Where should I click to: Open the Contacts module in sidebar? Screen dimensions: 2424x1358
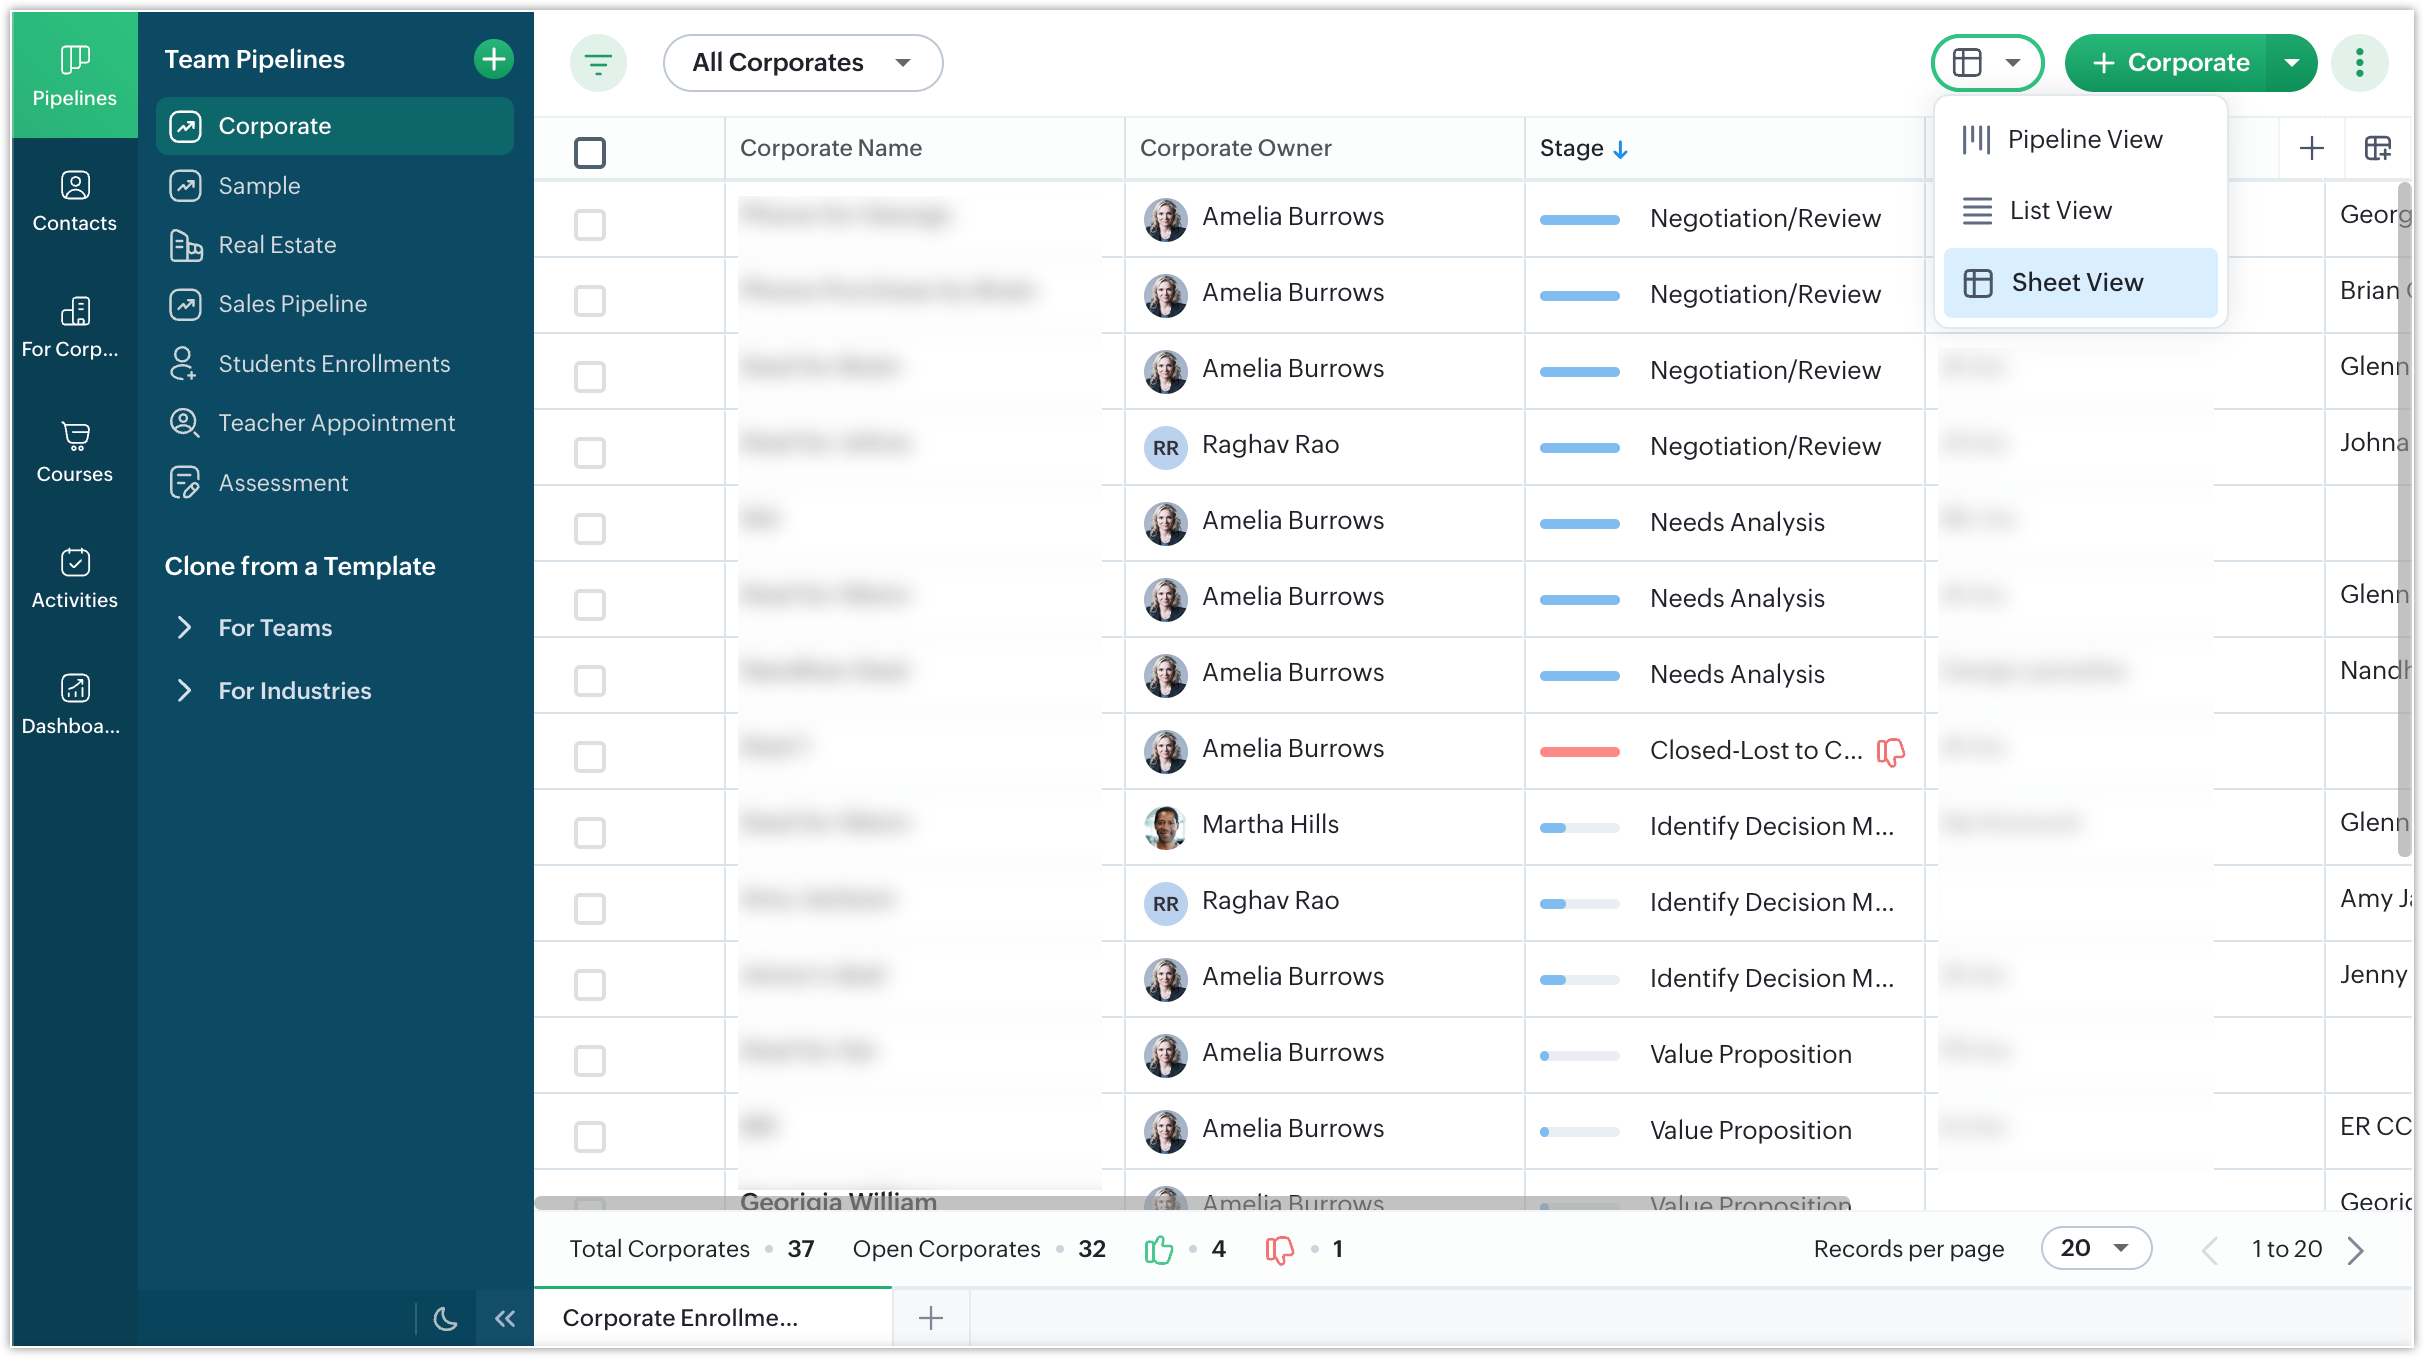coord(74,201)
